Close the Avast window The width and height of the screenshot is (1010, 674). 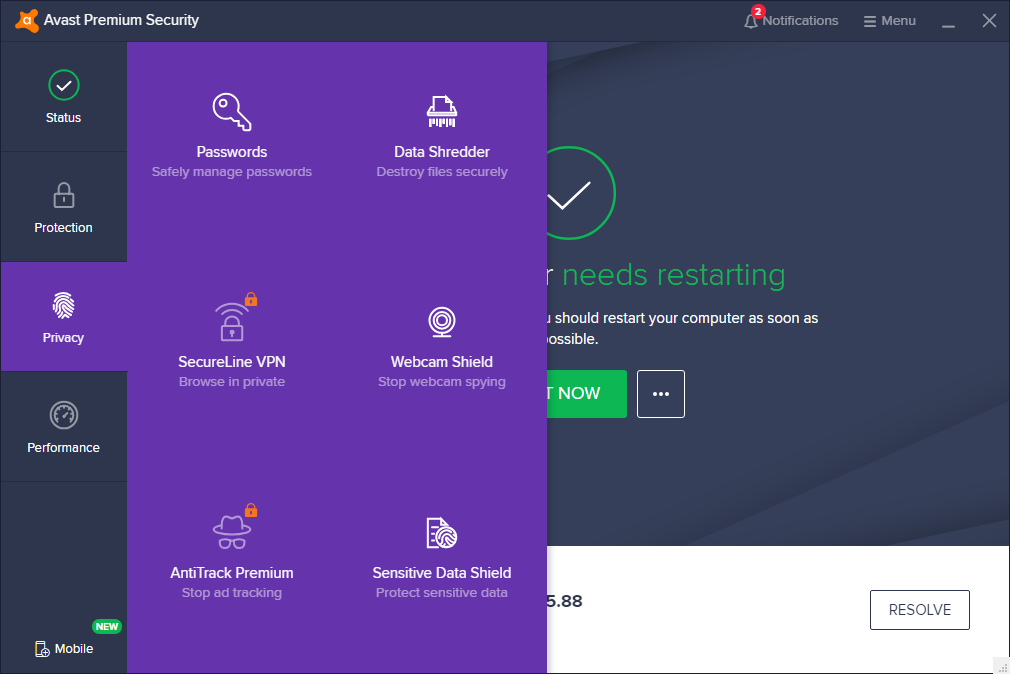point(989,21)
